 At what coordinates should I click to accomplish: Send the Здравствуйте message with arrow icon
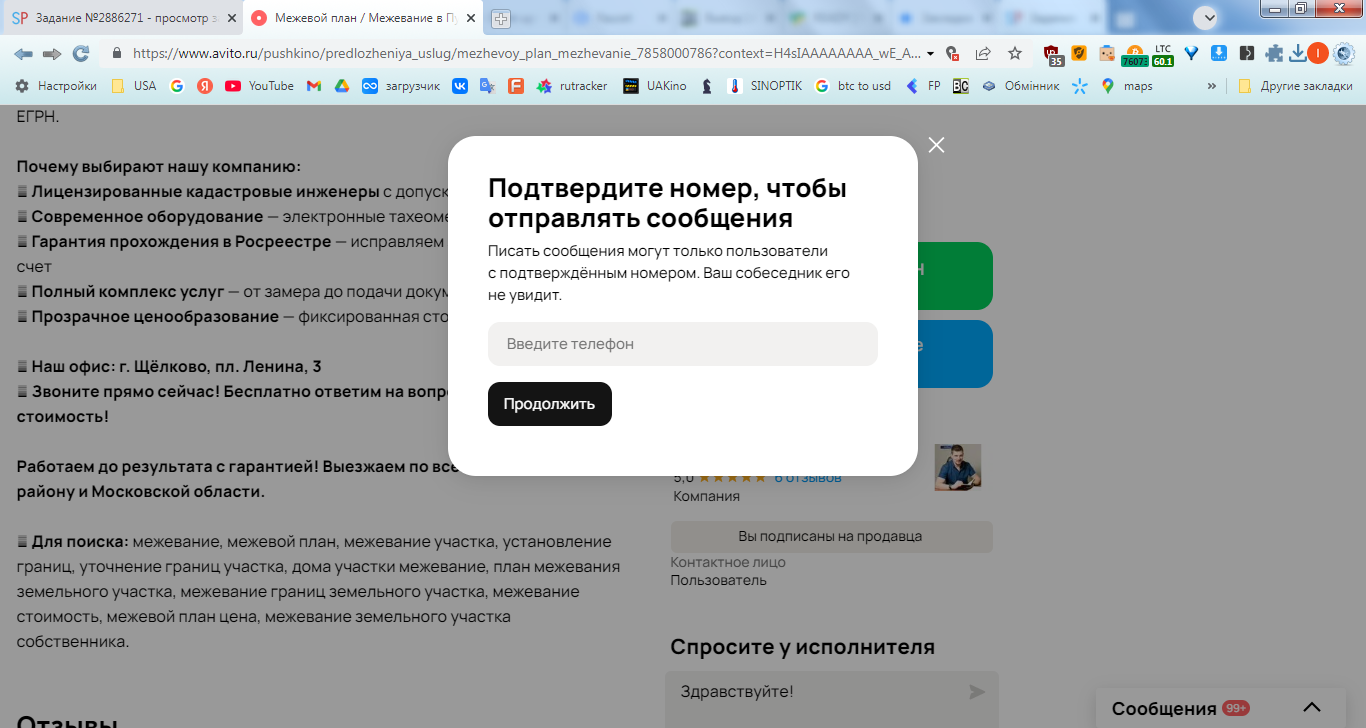click(x=977, y=692)
